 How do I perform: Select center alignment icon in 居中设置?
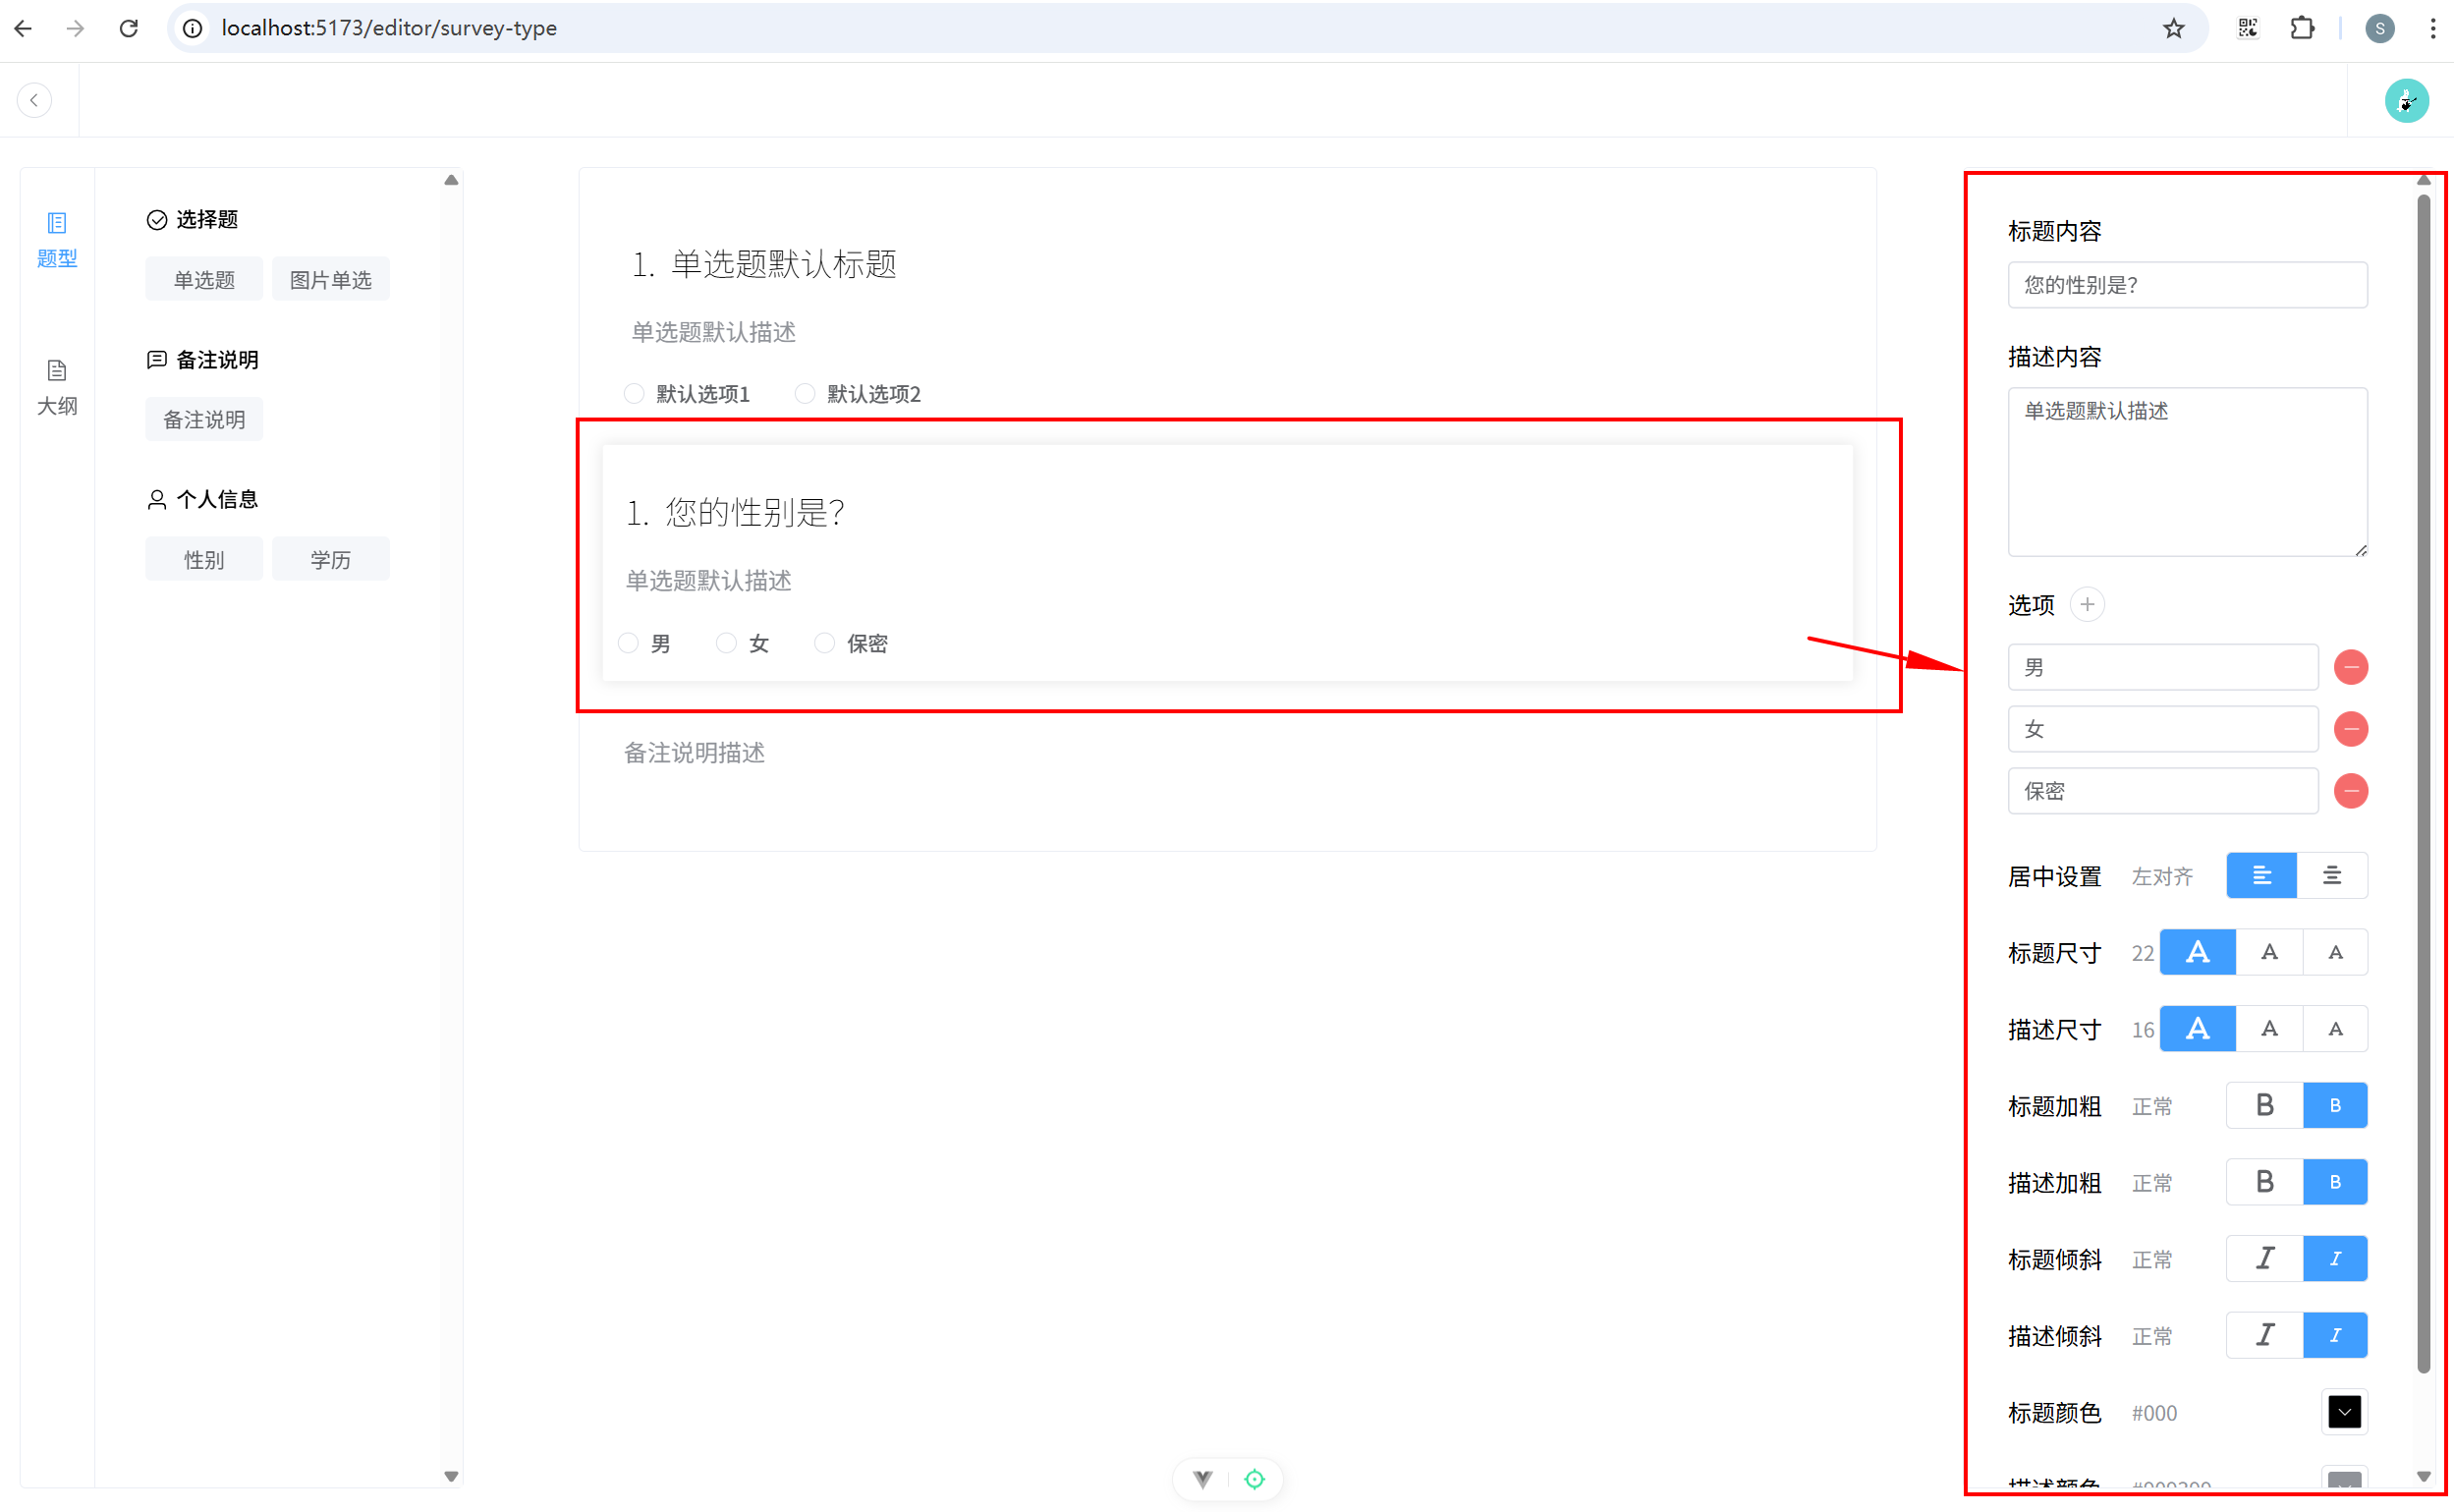[2331, 876]
